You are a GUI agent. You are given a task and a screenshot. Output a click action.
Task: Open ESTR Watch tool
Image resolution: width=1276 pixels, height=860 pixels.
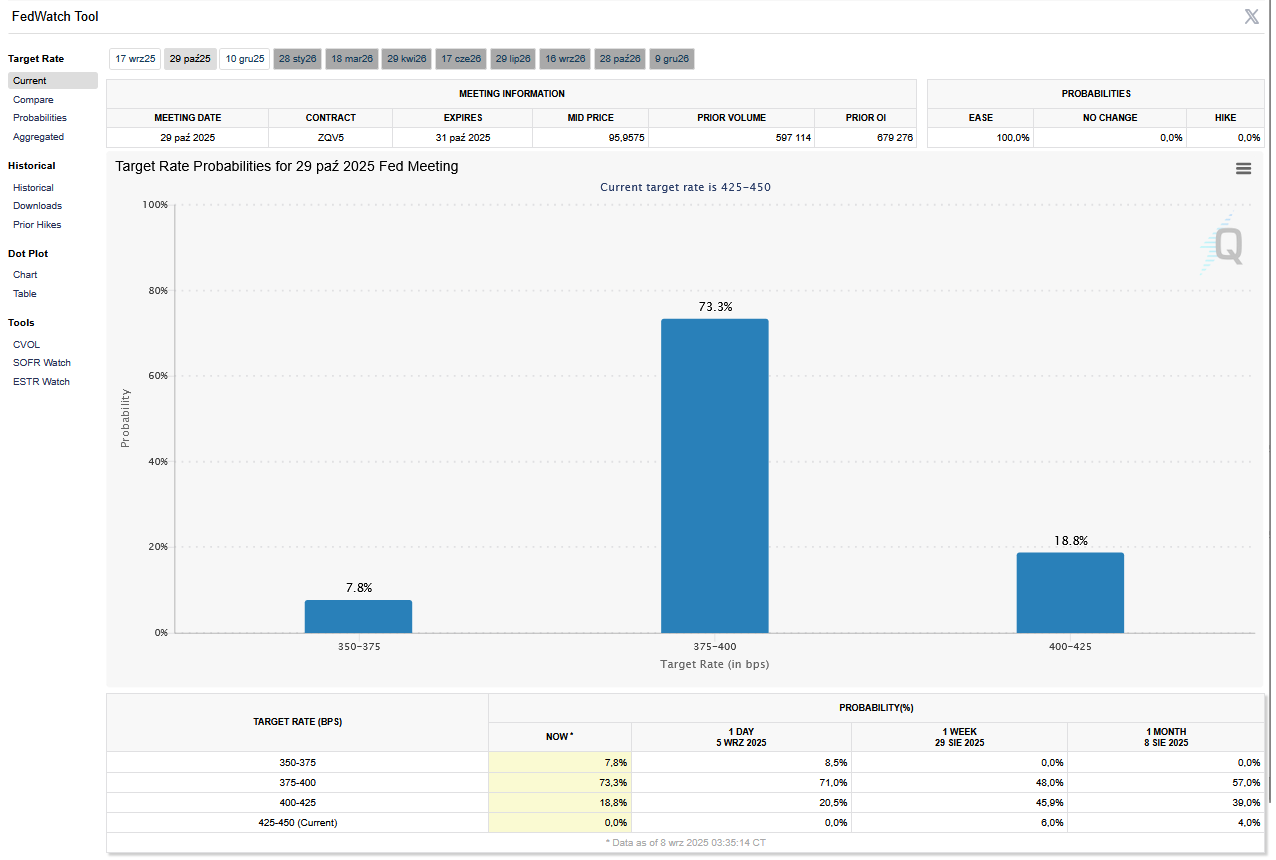pos(41,382)
